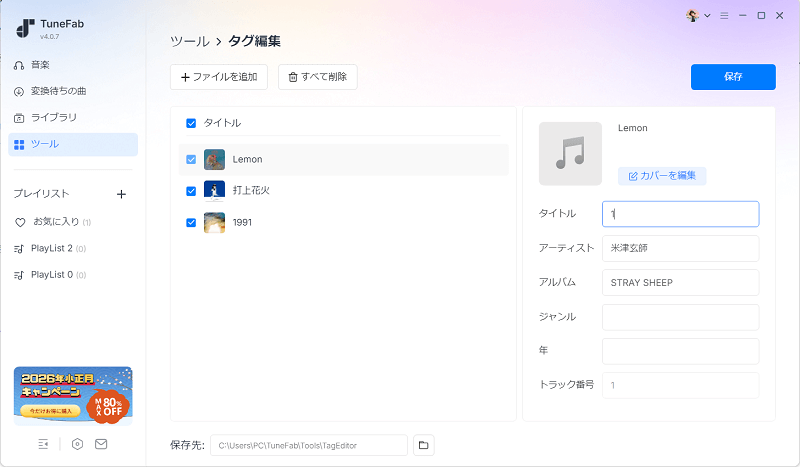Open 変換待ちの曲 conversion queue

[x=50, y=91]
